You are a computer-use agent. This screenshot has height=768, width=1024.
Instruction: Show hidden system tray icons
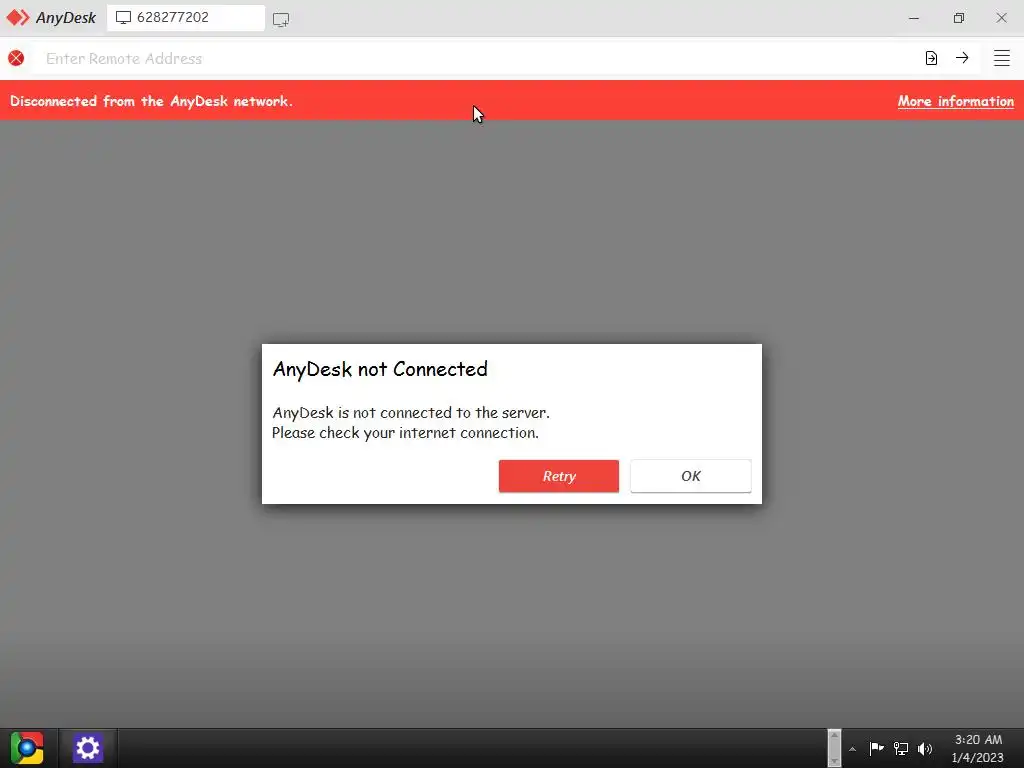click(852, 749)
